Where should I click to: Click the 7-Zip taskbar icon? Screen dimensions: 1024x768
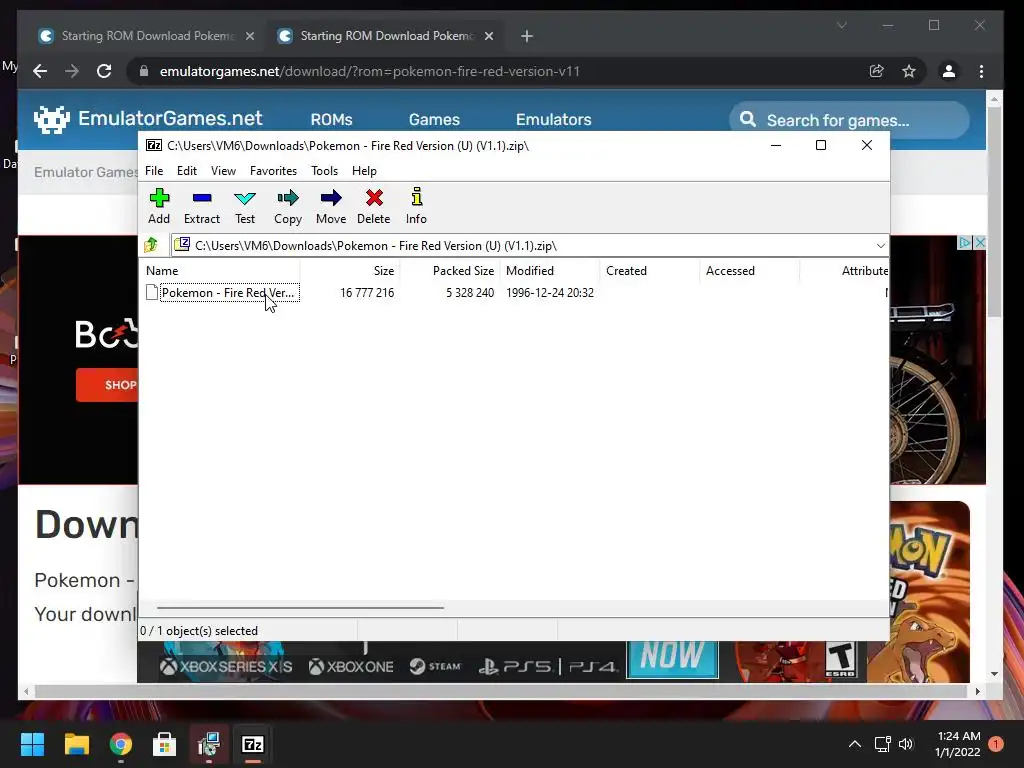[253, 744]
